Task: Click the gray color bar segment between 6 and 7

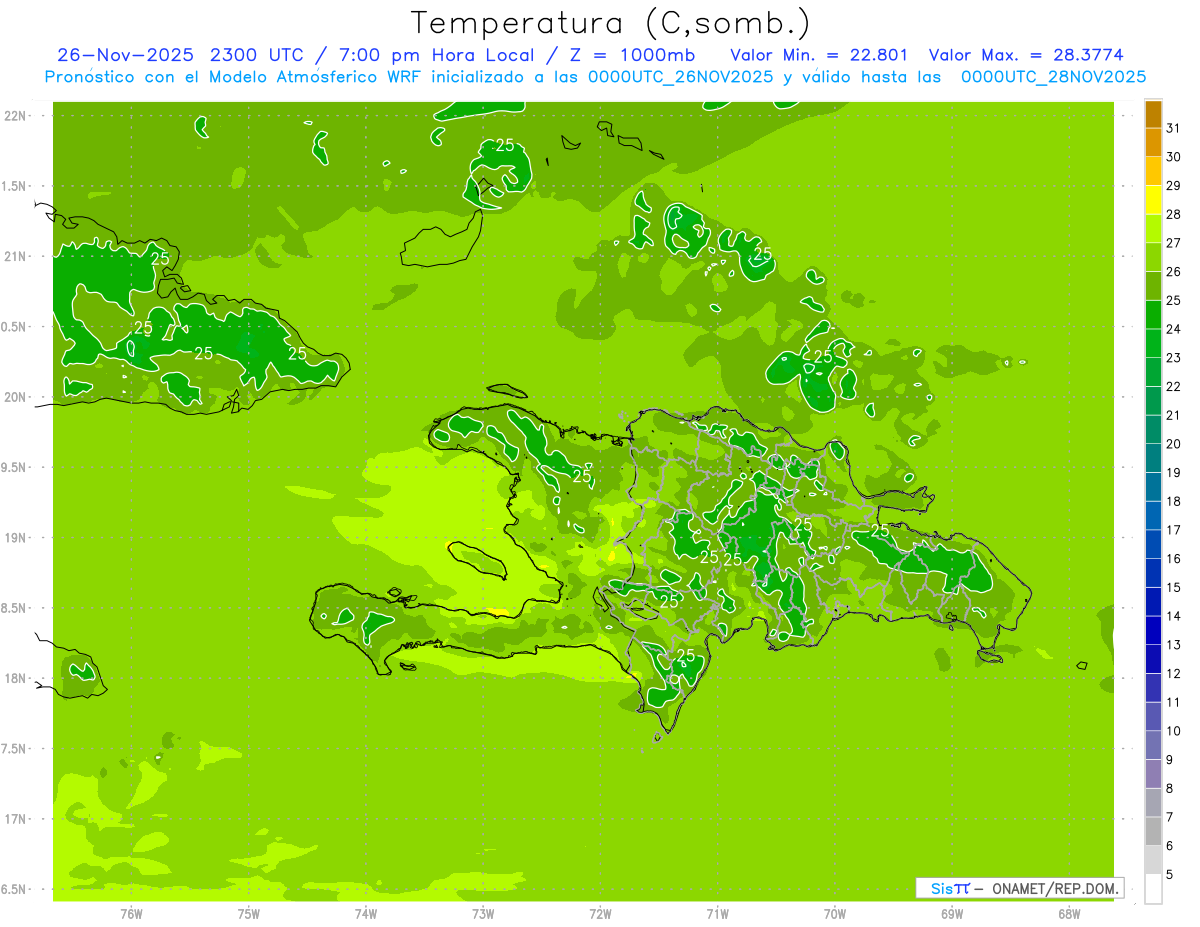Action: 1153,832
